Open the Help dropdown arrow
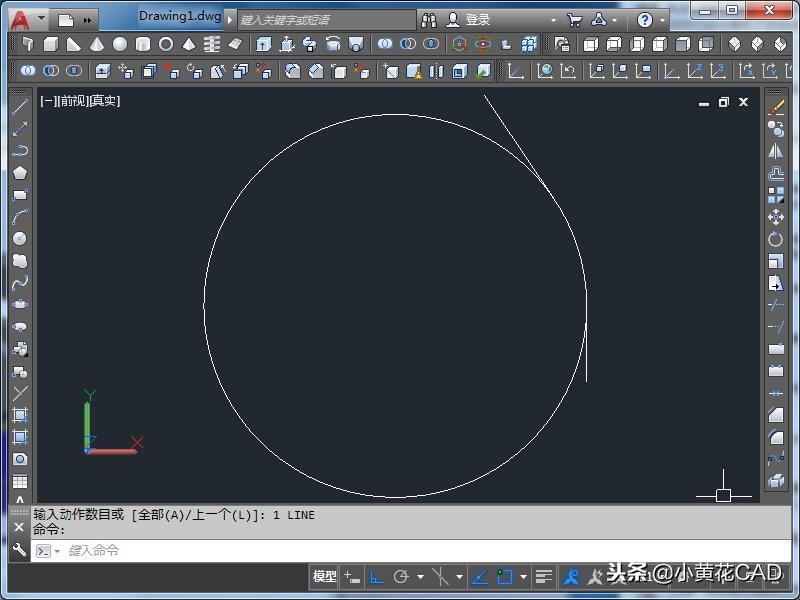 662,20
